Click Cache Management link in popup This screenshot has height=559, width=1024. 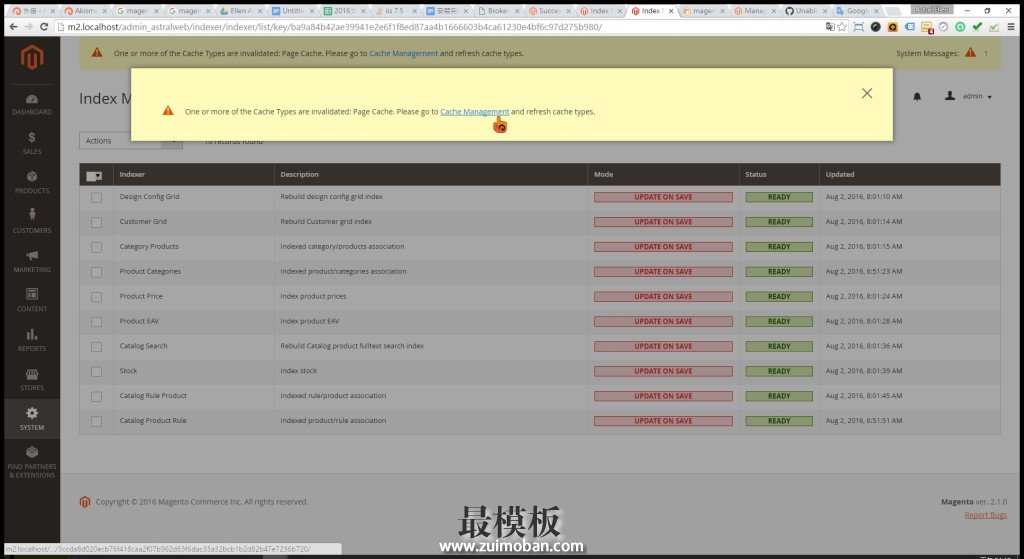[x=474, y=112]
